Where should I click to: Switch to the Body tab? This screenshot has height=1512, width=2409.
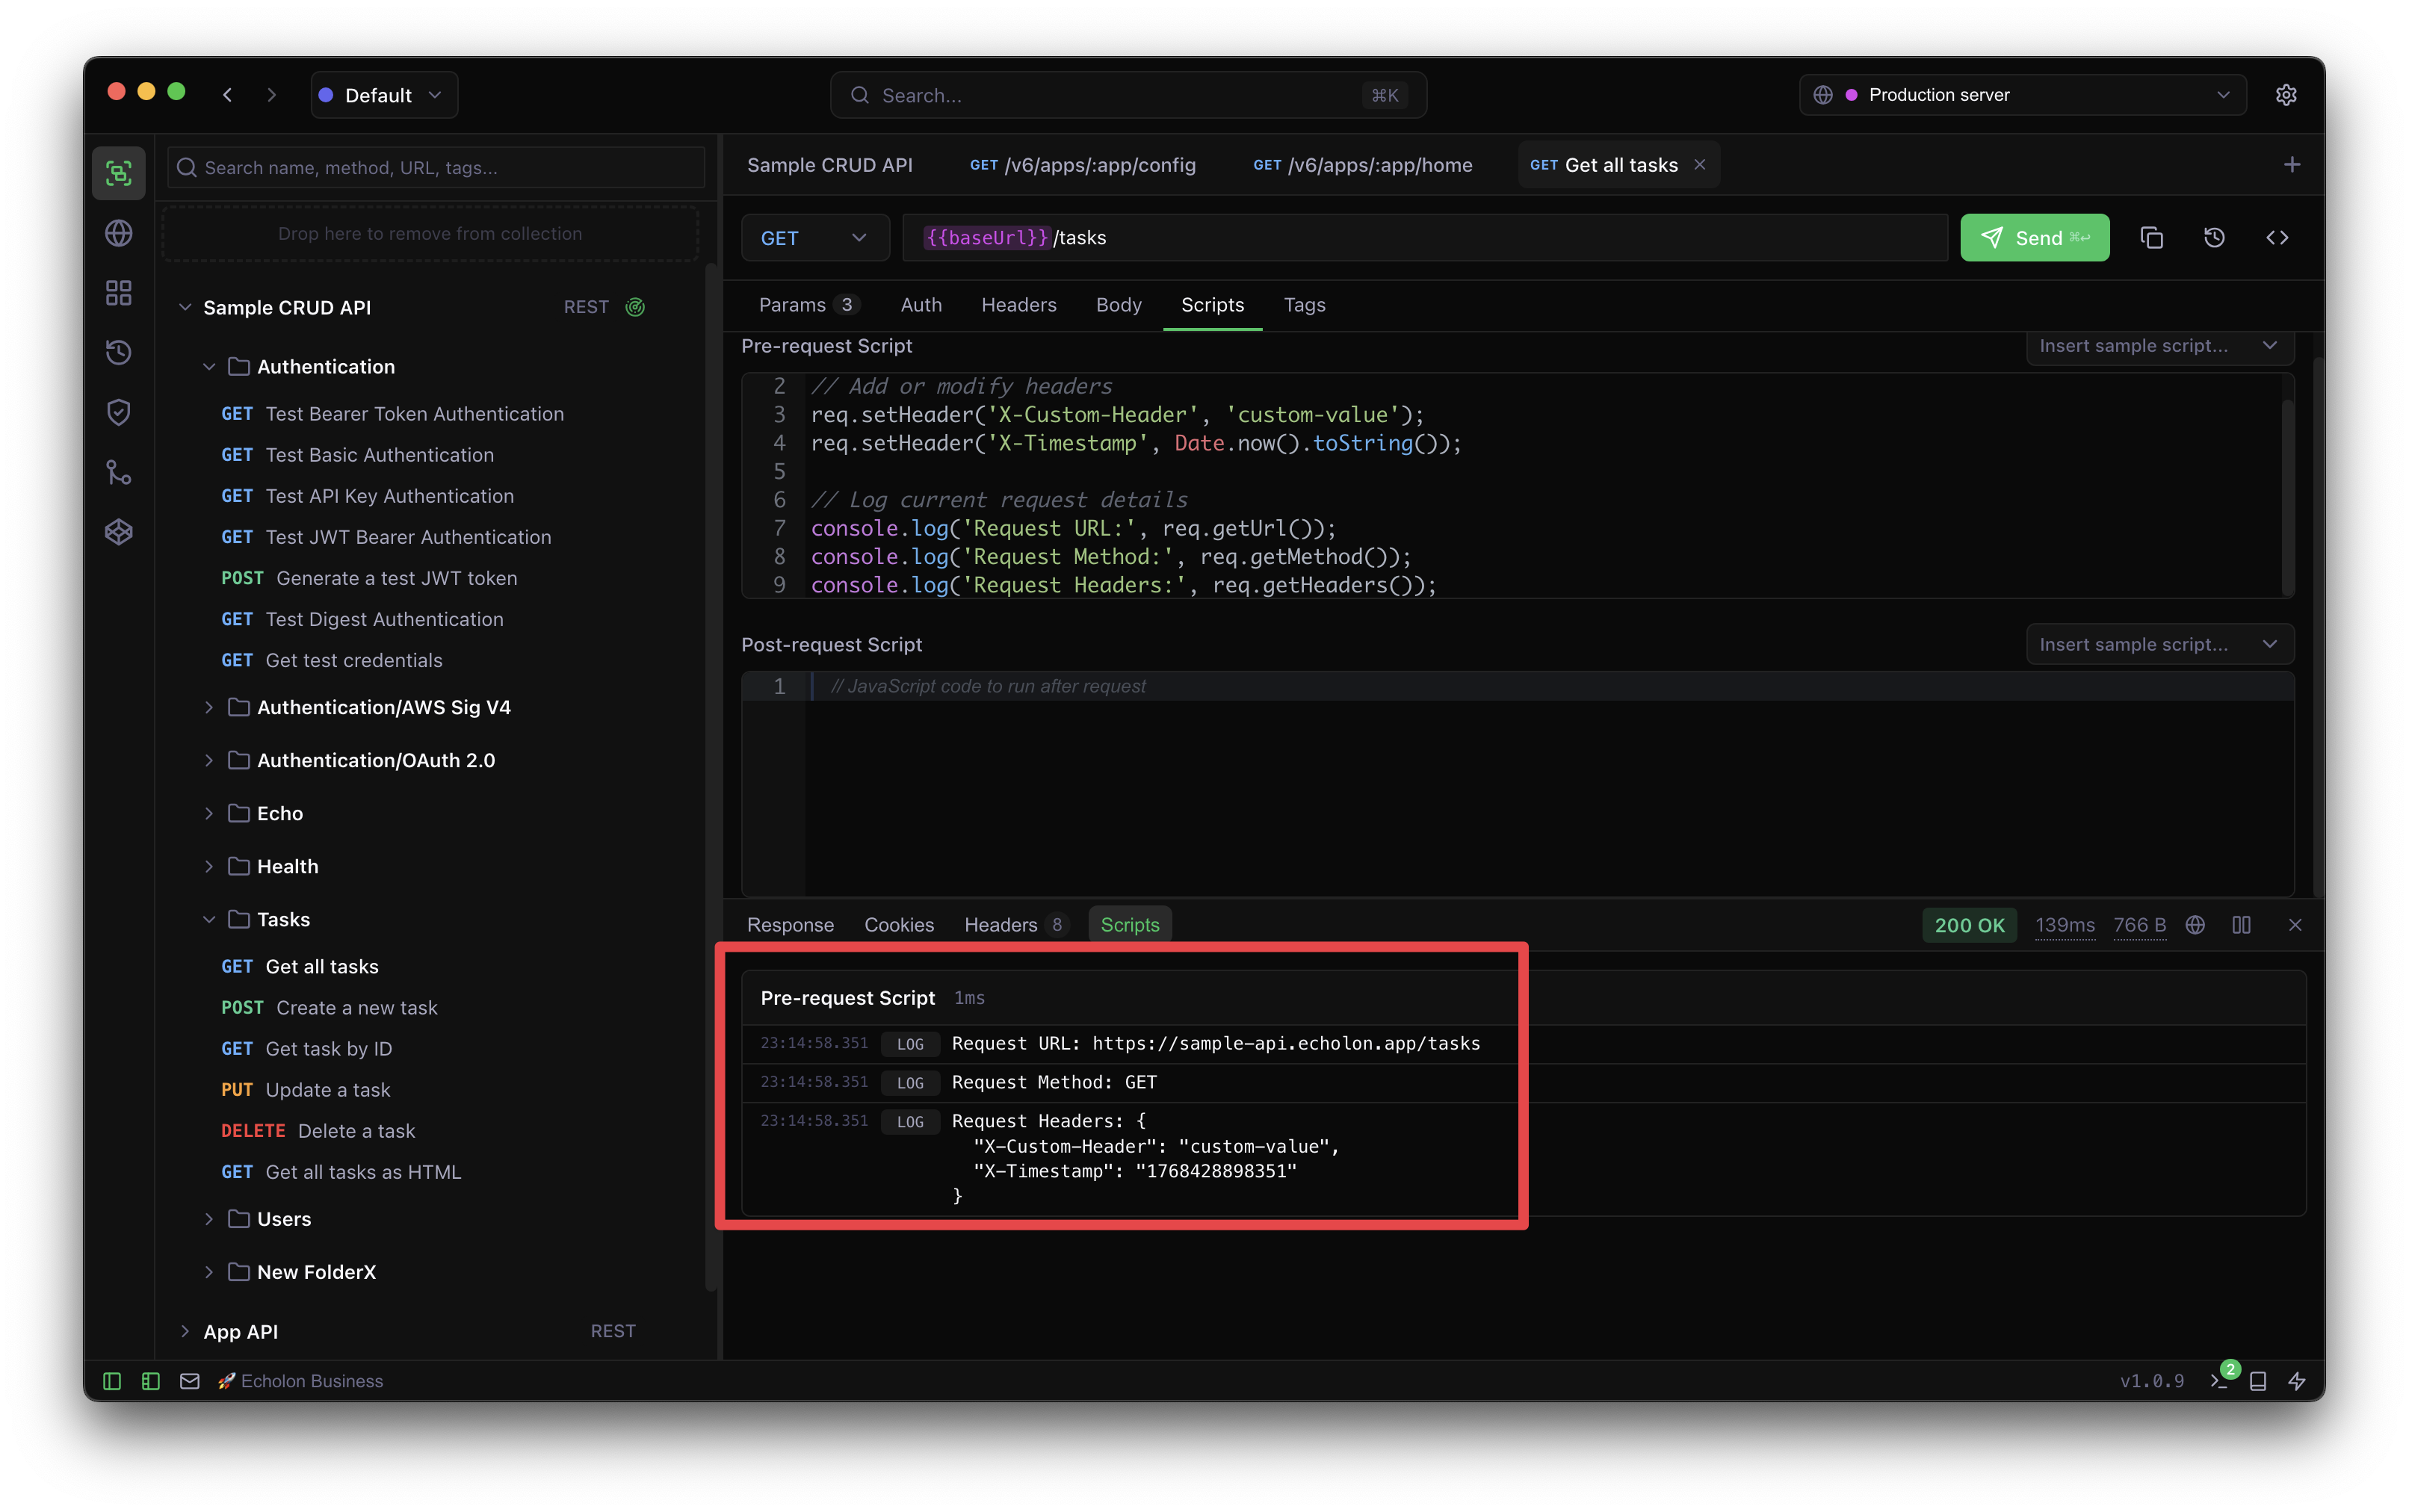coord(1118,305)
